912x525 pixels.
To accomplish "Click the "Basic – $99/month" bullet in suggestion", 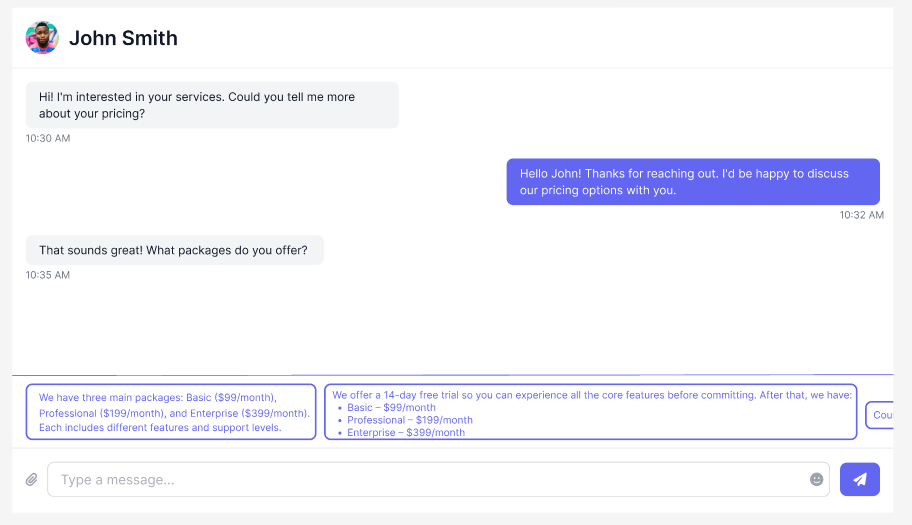I will click(x=391, y=408).
